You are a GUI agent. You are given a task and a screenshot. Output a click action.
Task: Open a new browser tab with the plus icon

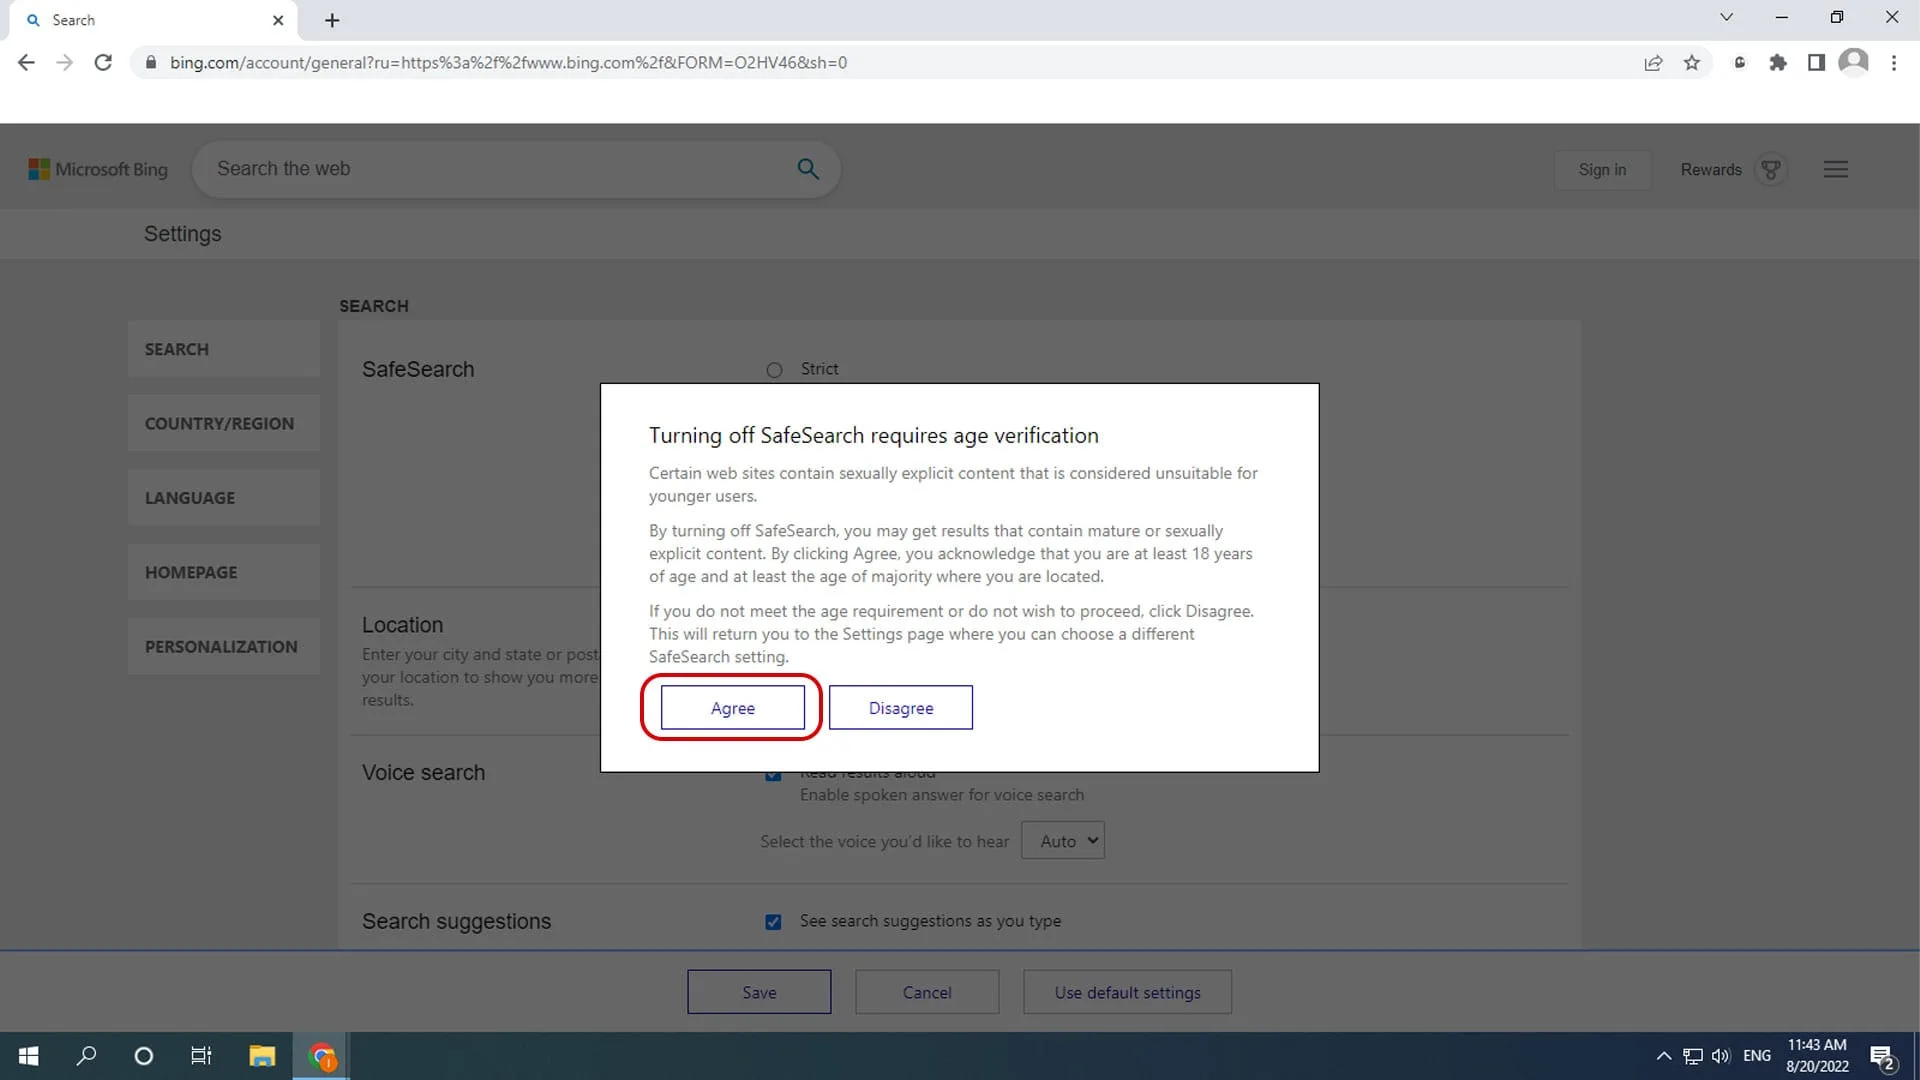click(332, 20)
